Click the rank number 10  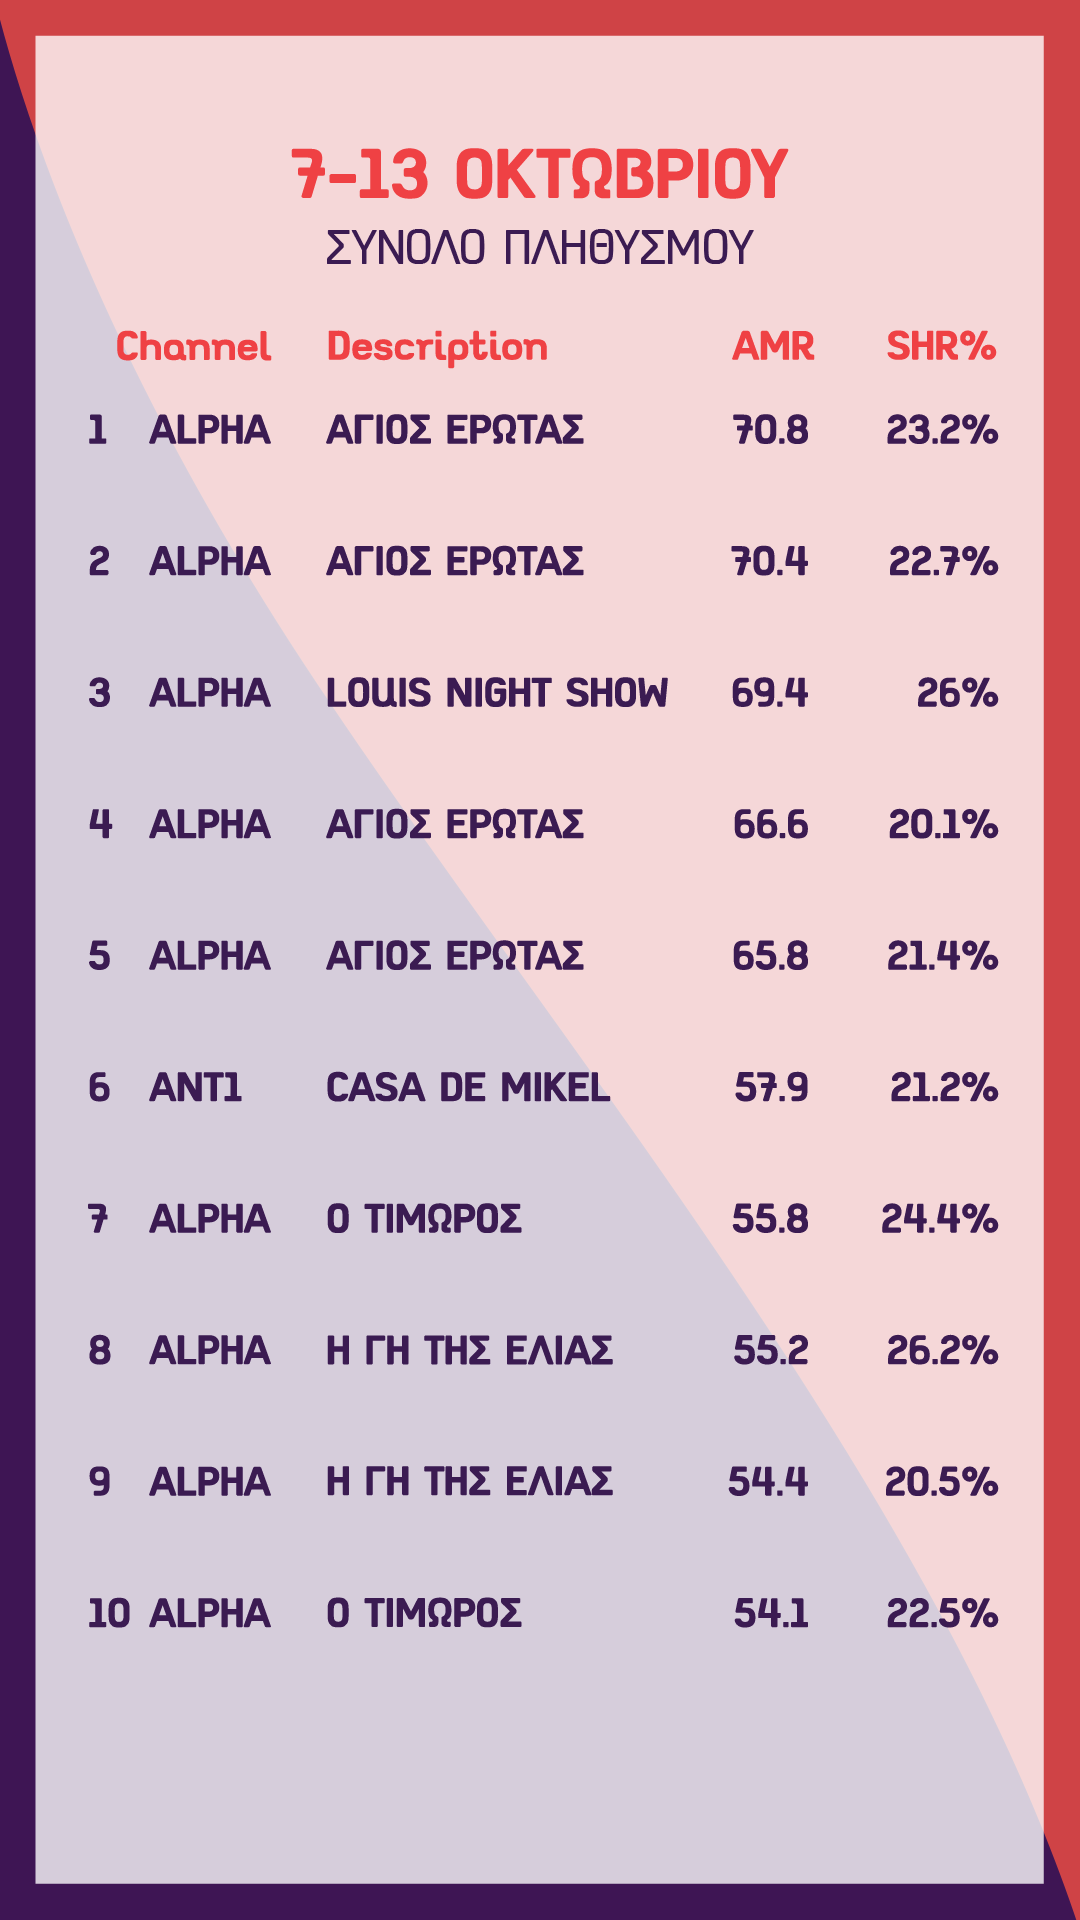[109, 1614]
